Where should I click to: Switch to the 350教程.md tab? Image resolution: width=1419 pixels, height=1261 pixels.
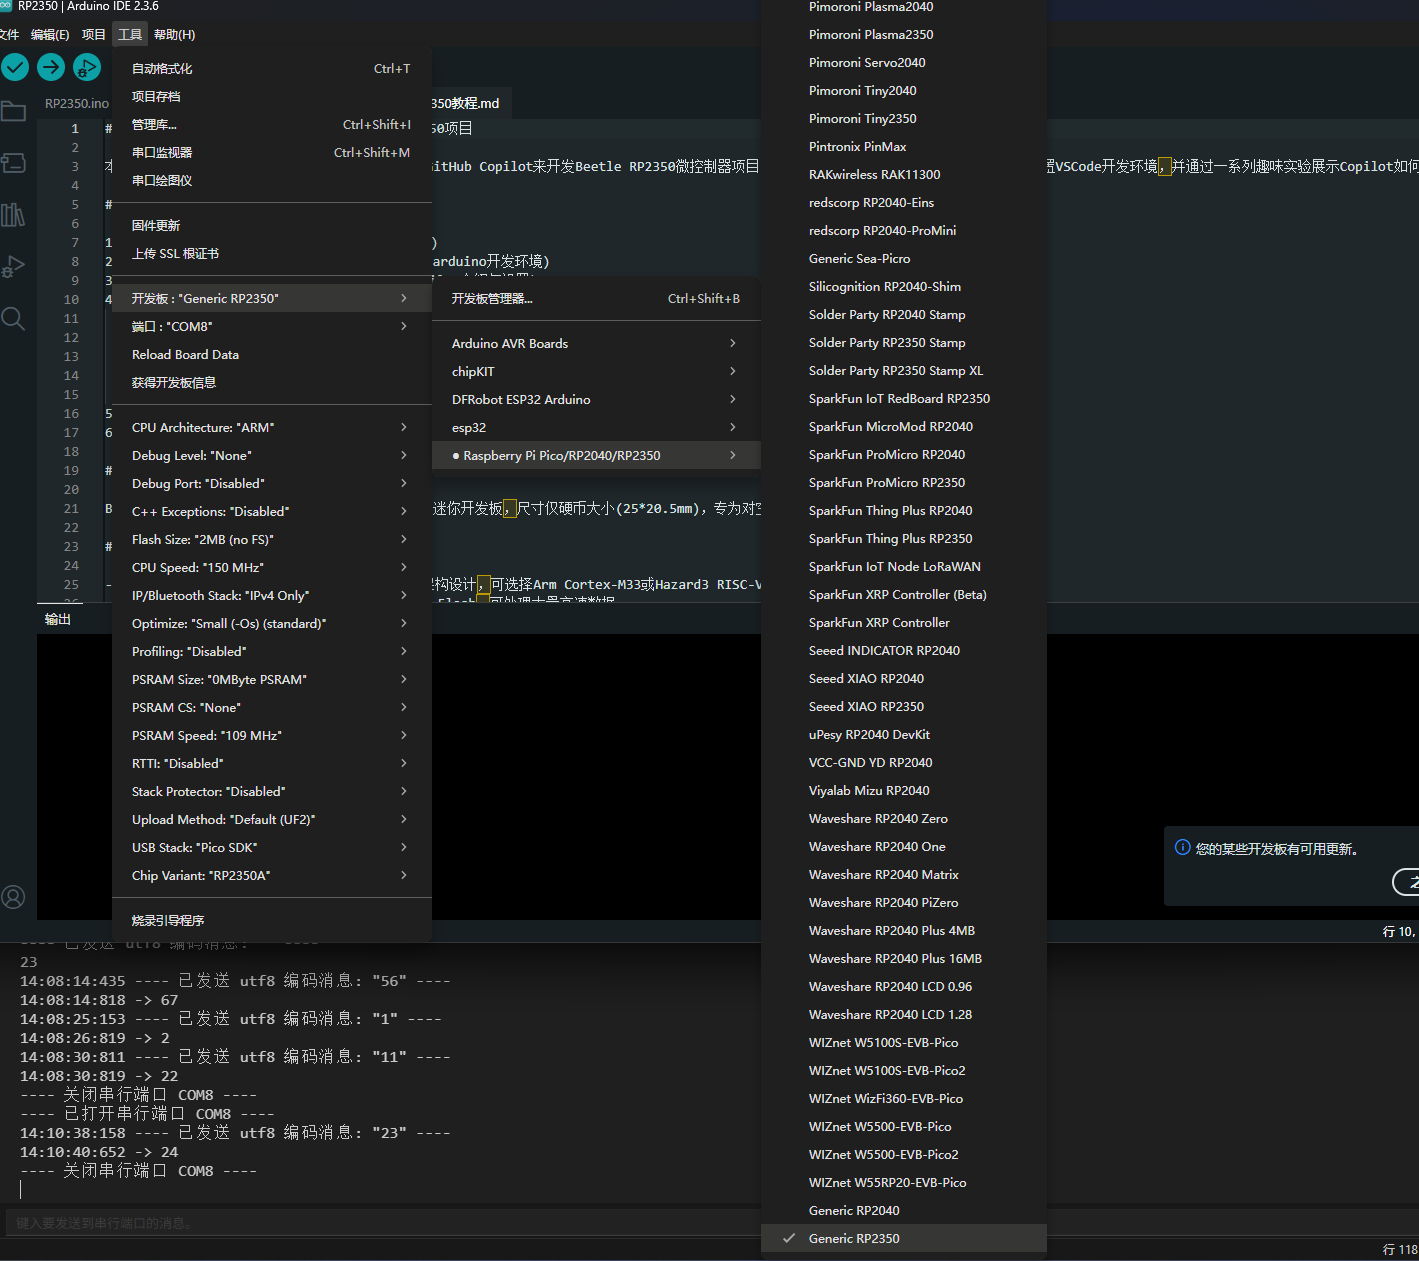pos(466,103)
